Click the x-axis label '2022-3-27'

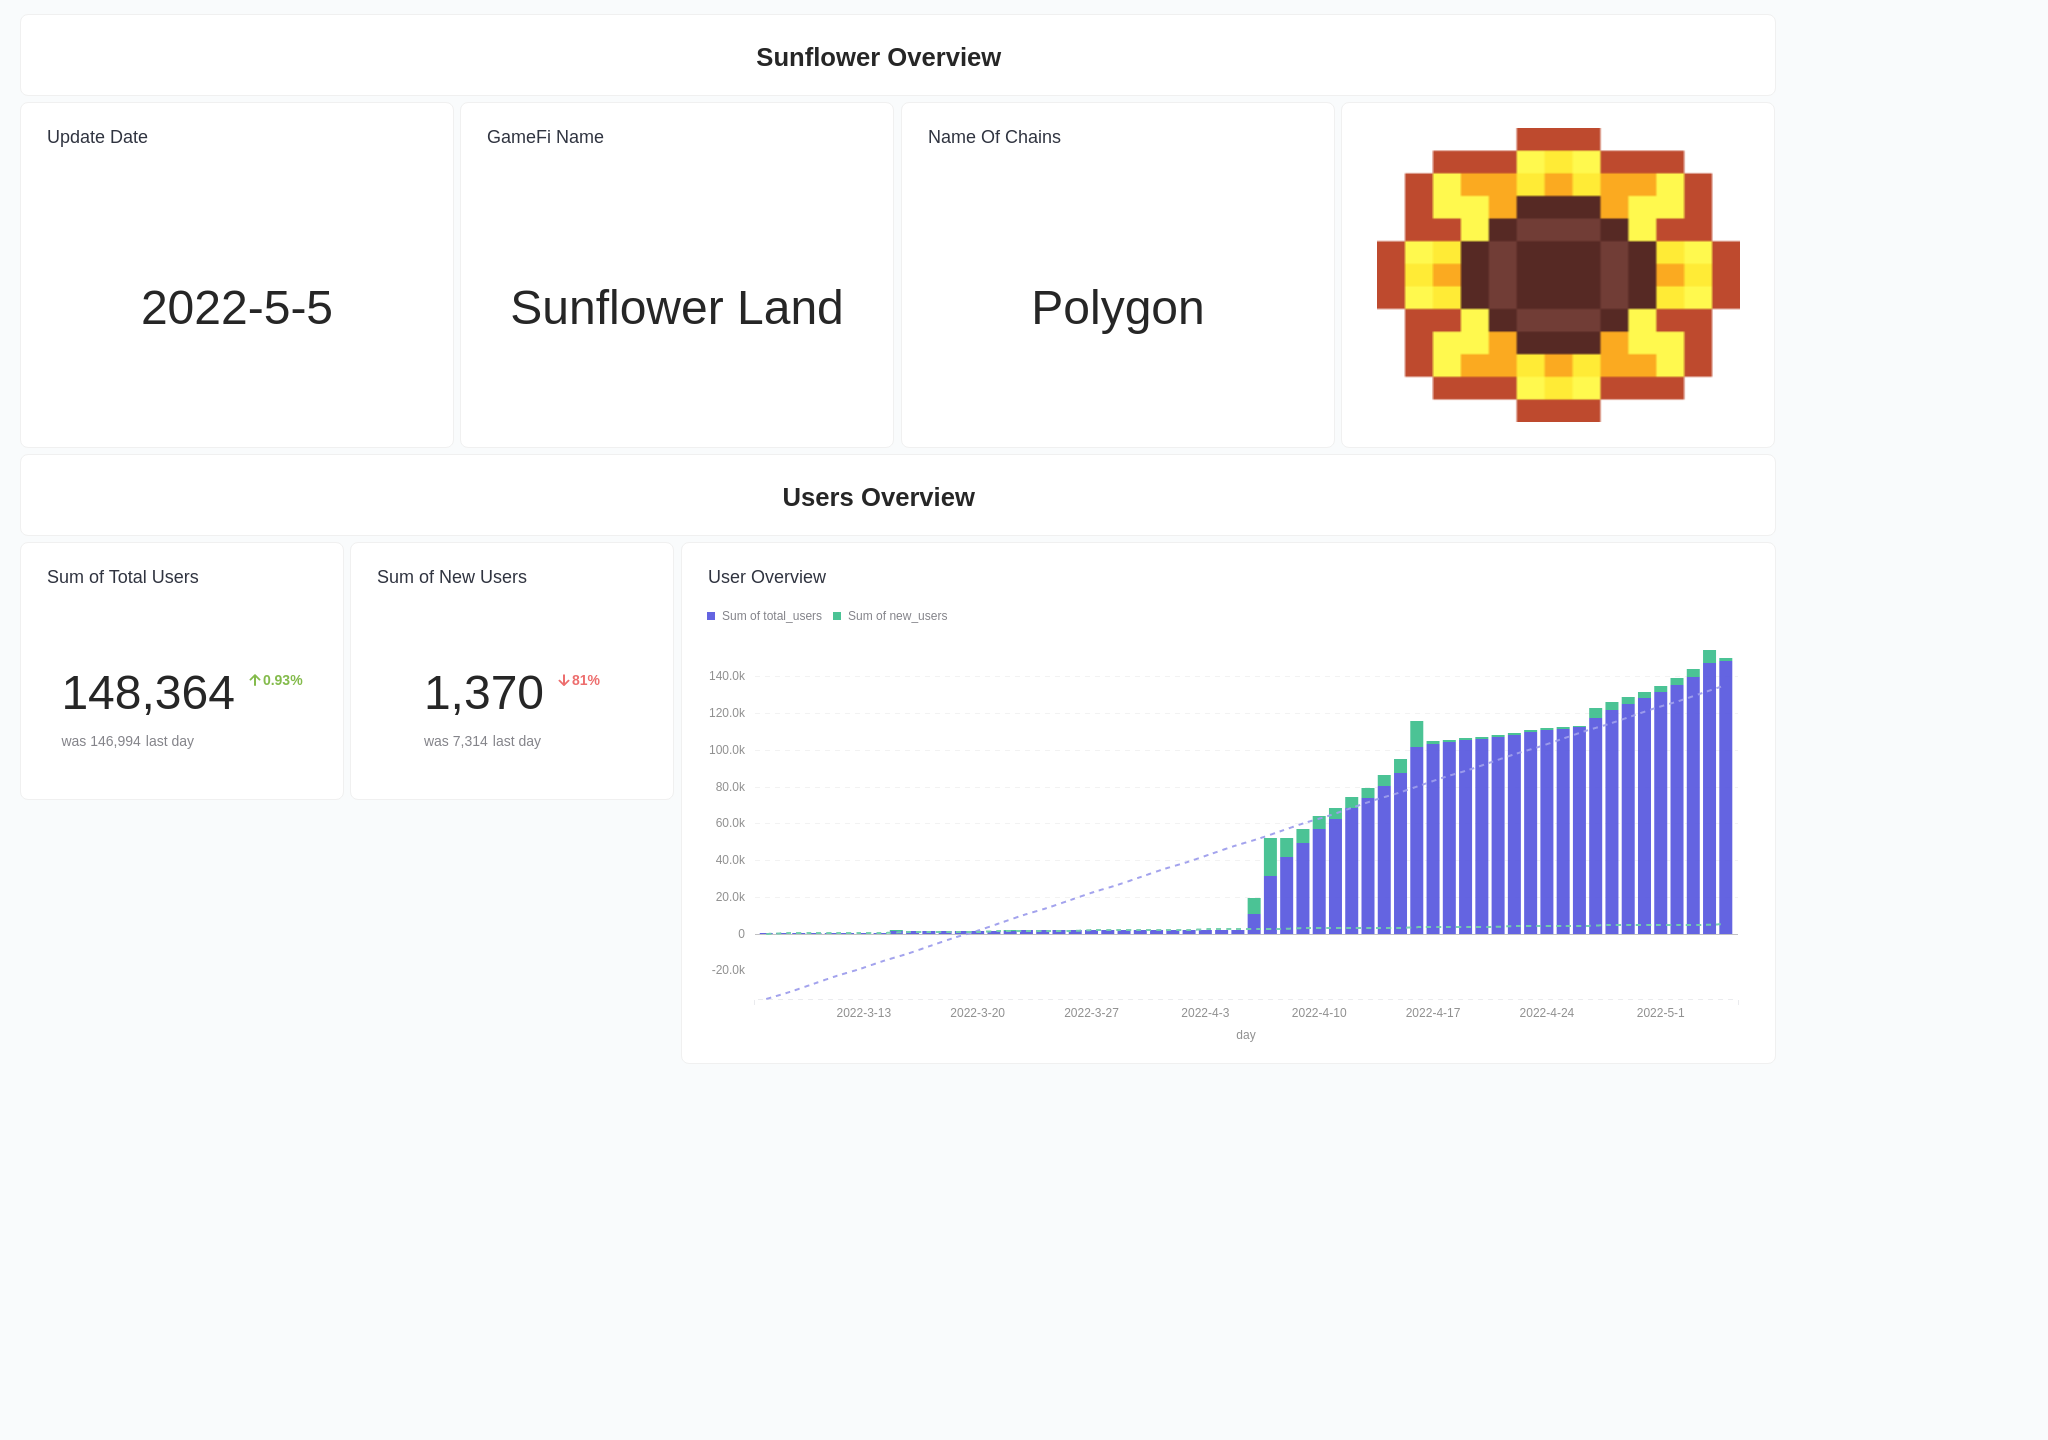pos(1092,1013)
